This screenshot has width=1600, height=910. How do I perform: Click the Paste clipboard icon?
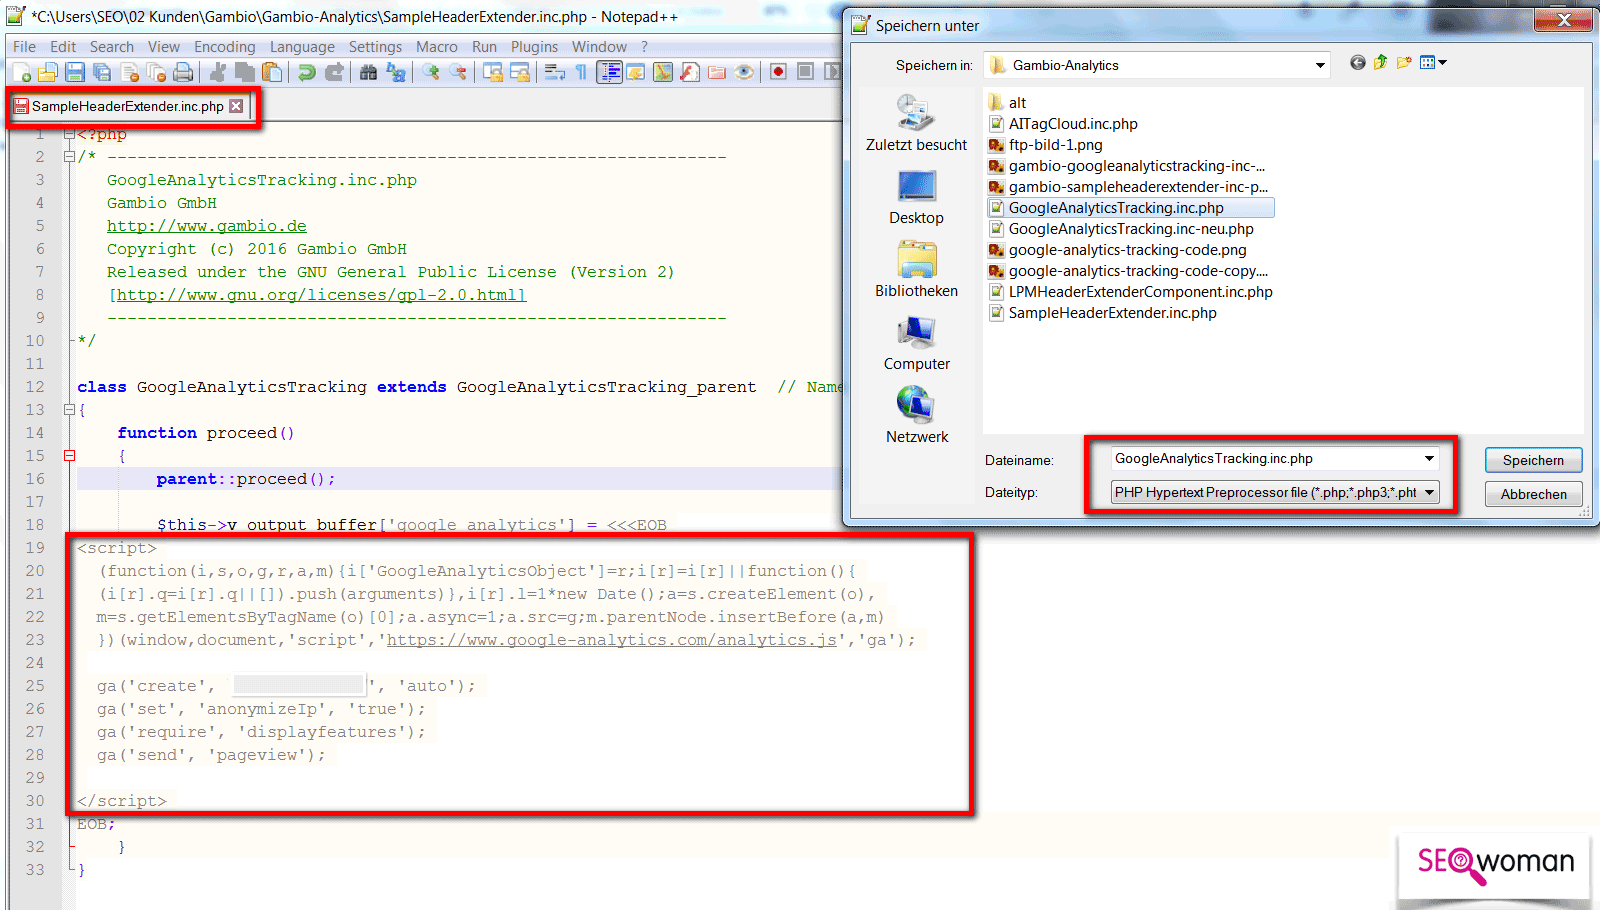pos(271,72)
